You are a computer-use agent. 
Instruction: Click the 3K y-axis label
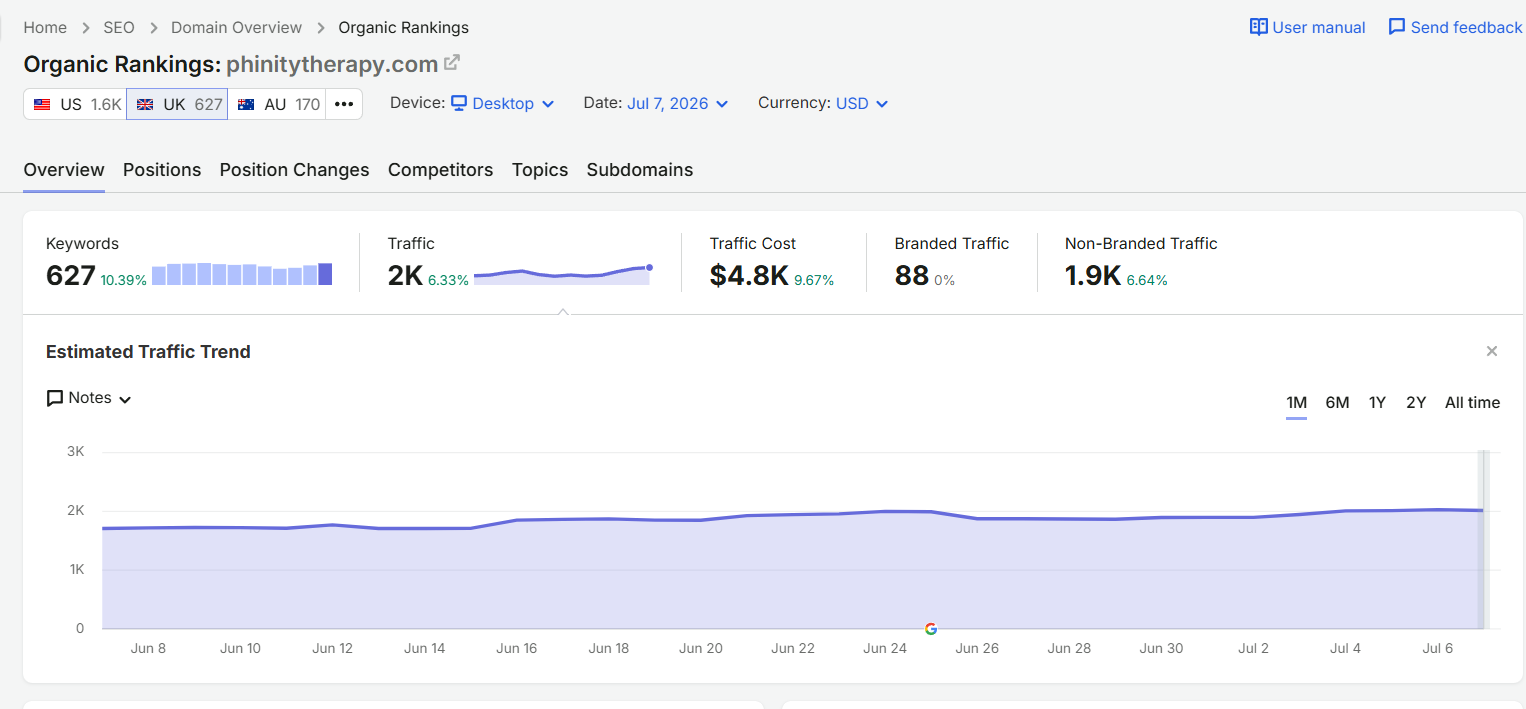point(75,451)
